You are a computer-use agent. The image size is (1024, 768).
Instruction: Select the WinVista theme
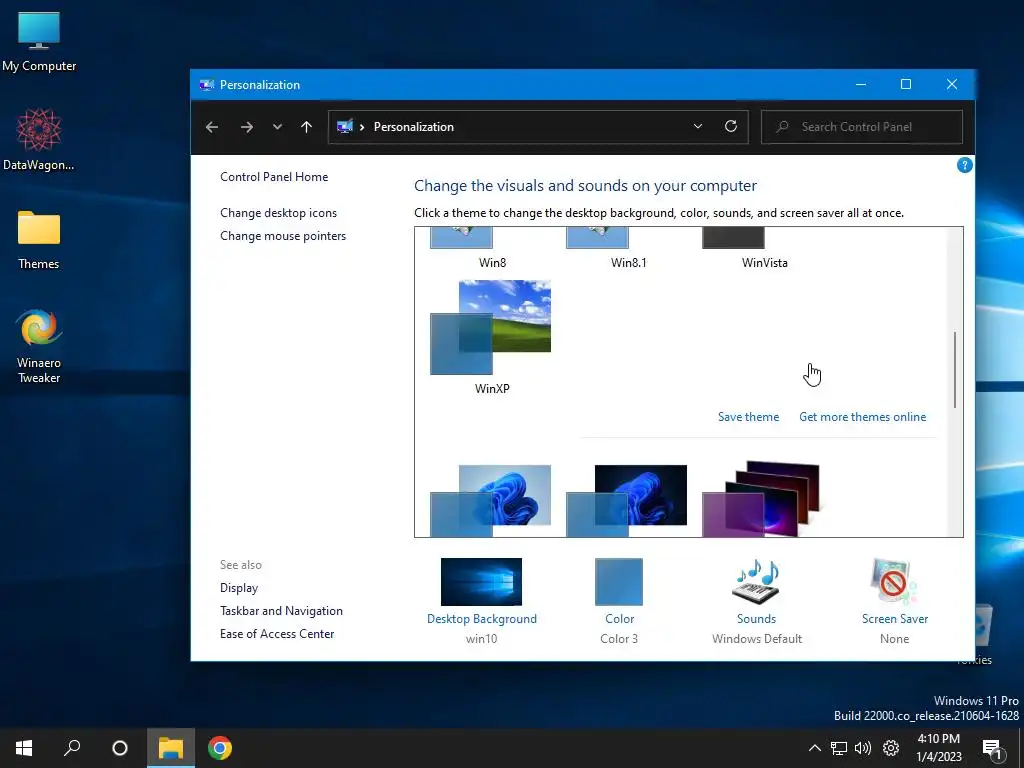click(x=763, y=248)
